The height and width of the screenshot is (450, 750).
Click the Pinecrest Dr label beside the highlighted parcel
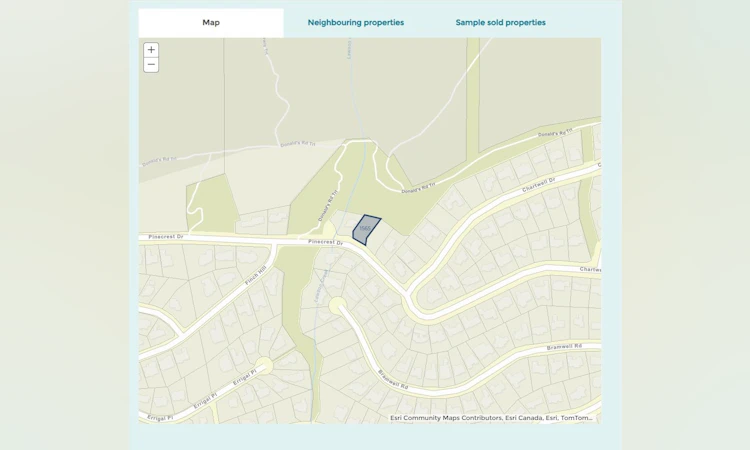pos(326,242)
